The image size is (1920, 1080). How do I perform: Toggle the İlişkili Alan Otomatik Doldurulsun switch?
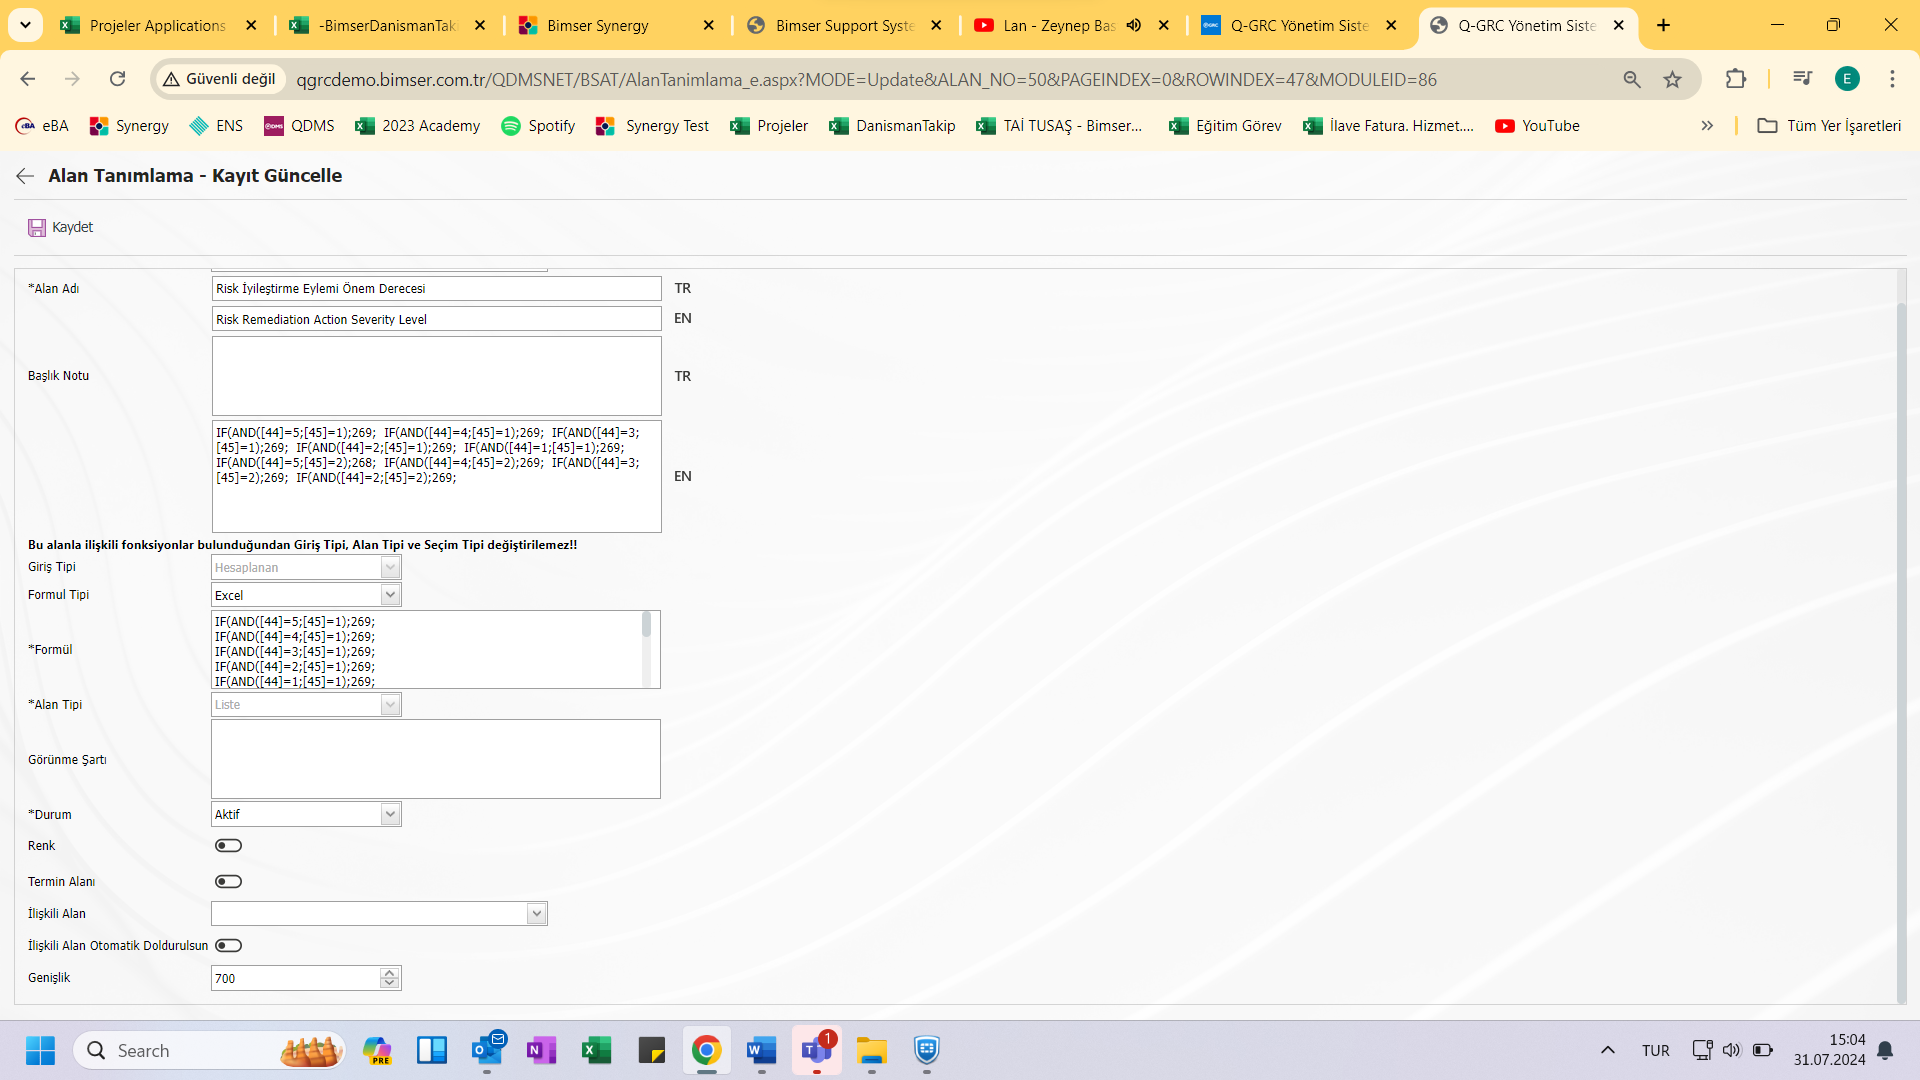[227, 945]
